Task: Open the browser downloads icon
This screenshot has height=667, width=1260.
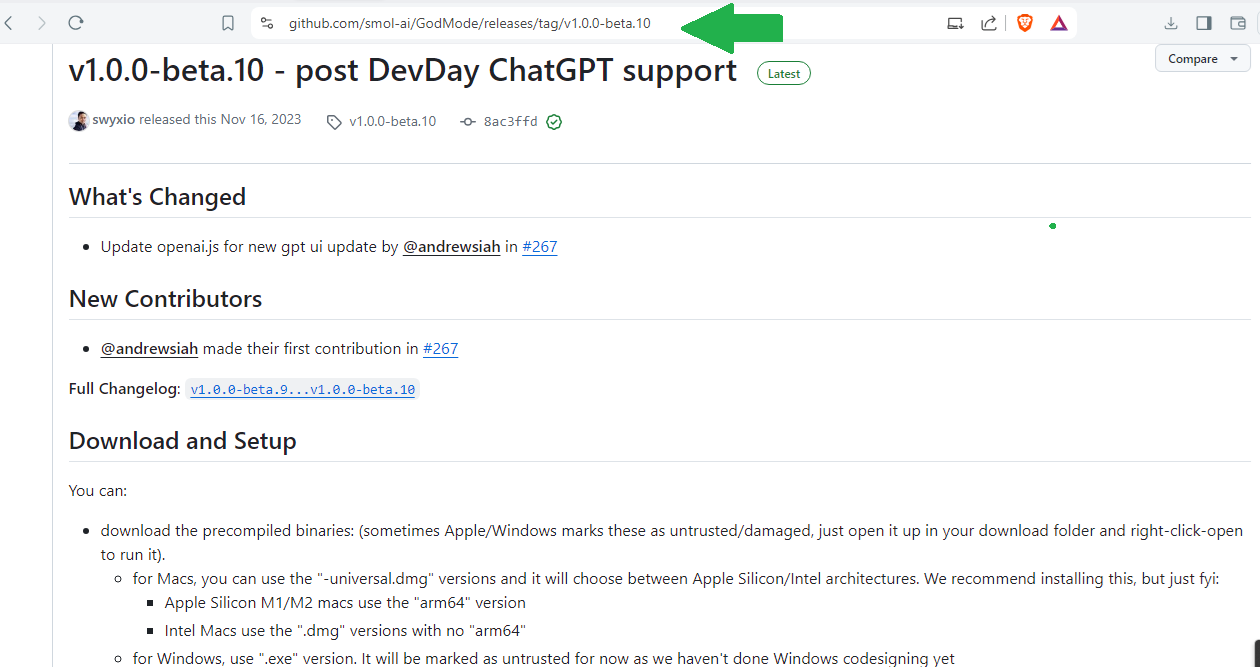Action: 1171,23
